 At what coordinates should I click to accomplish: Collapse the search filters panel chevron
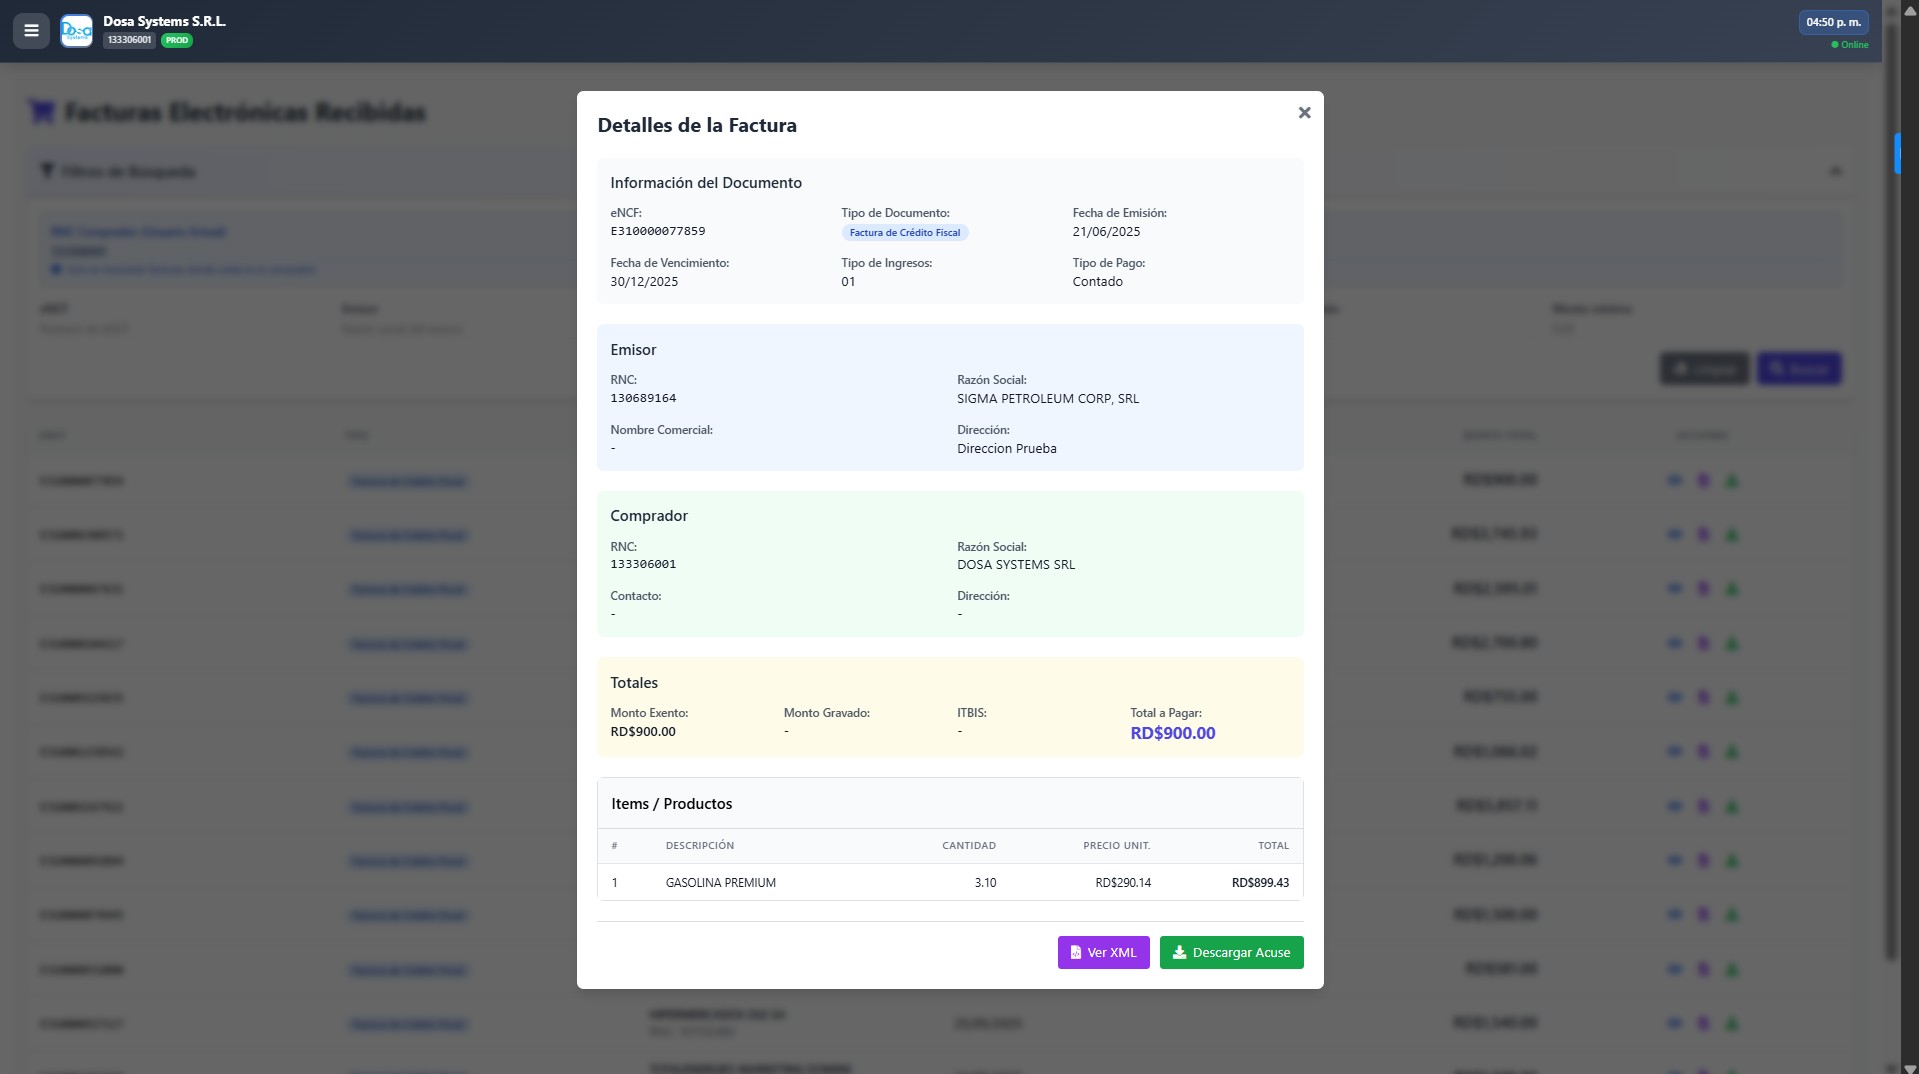click(x=1835, y=171)
